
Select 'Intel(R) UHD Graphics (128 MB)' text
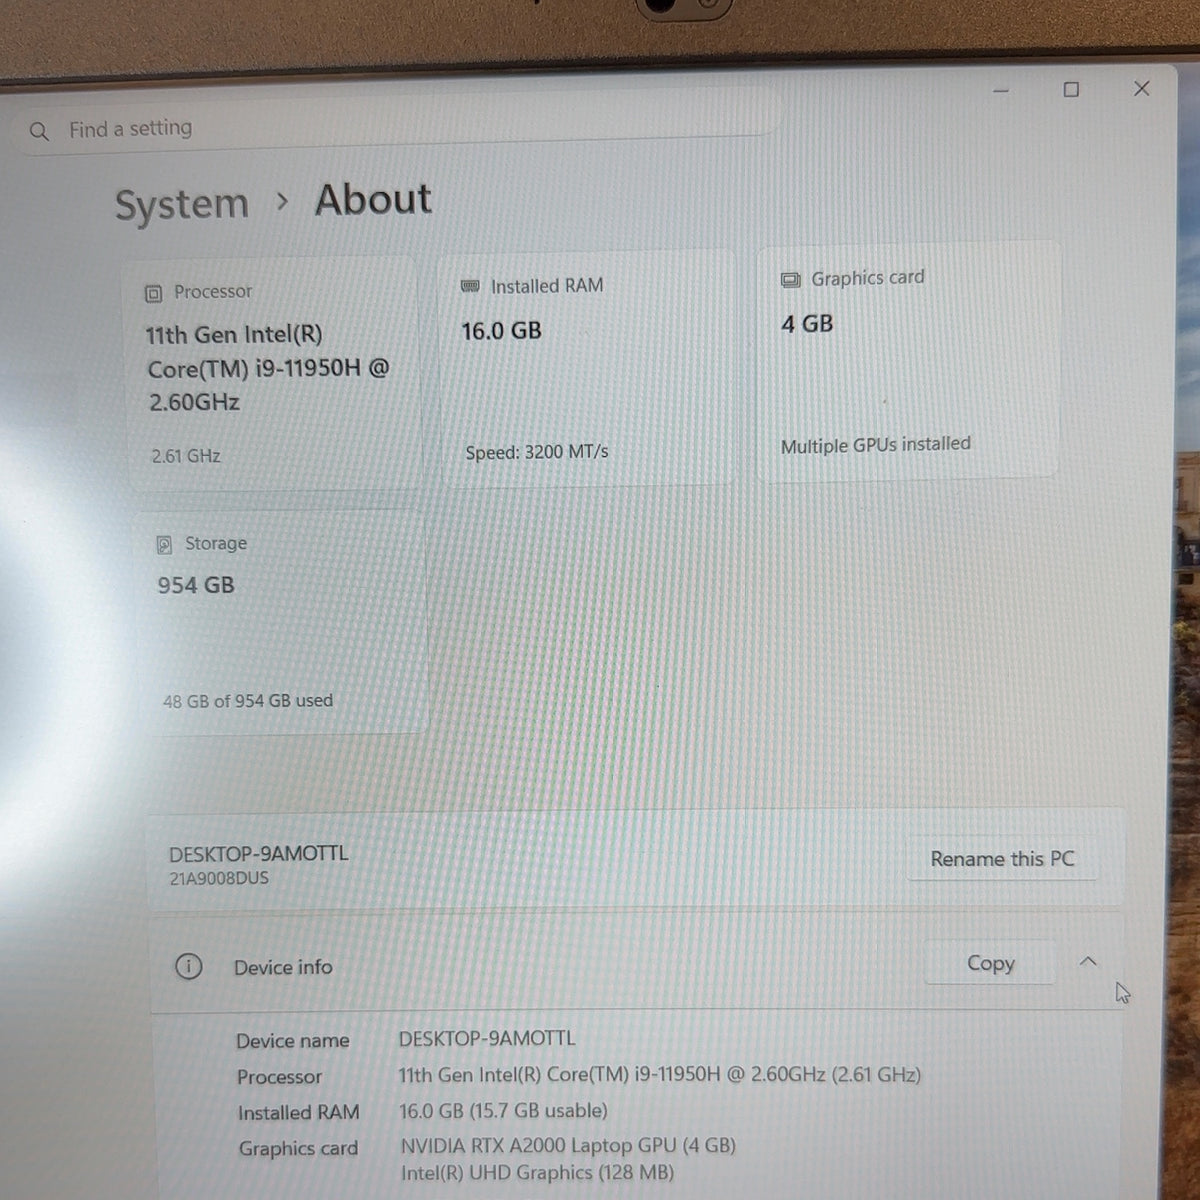coord(537,1173)
